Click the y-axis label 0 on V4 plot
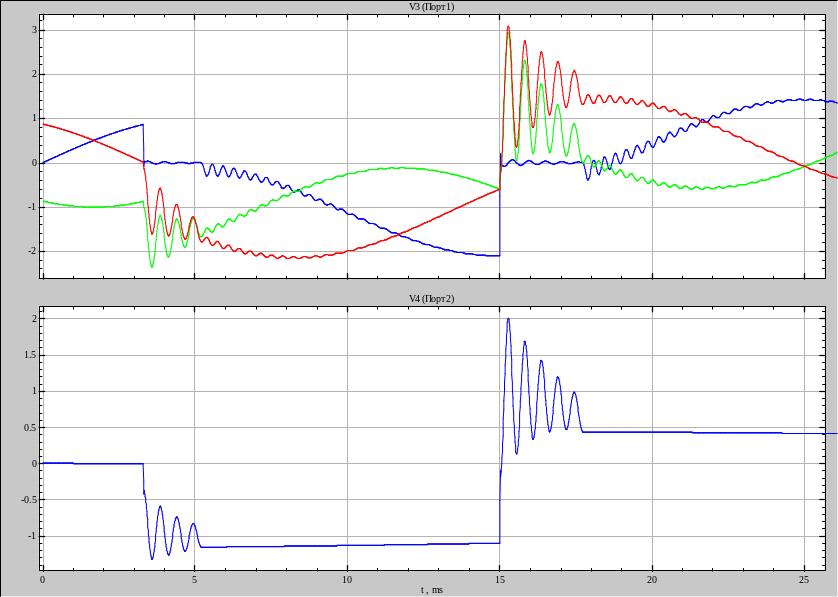The width and height of the screenshot is (838, 597). (33, 464)
